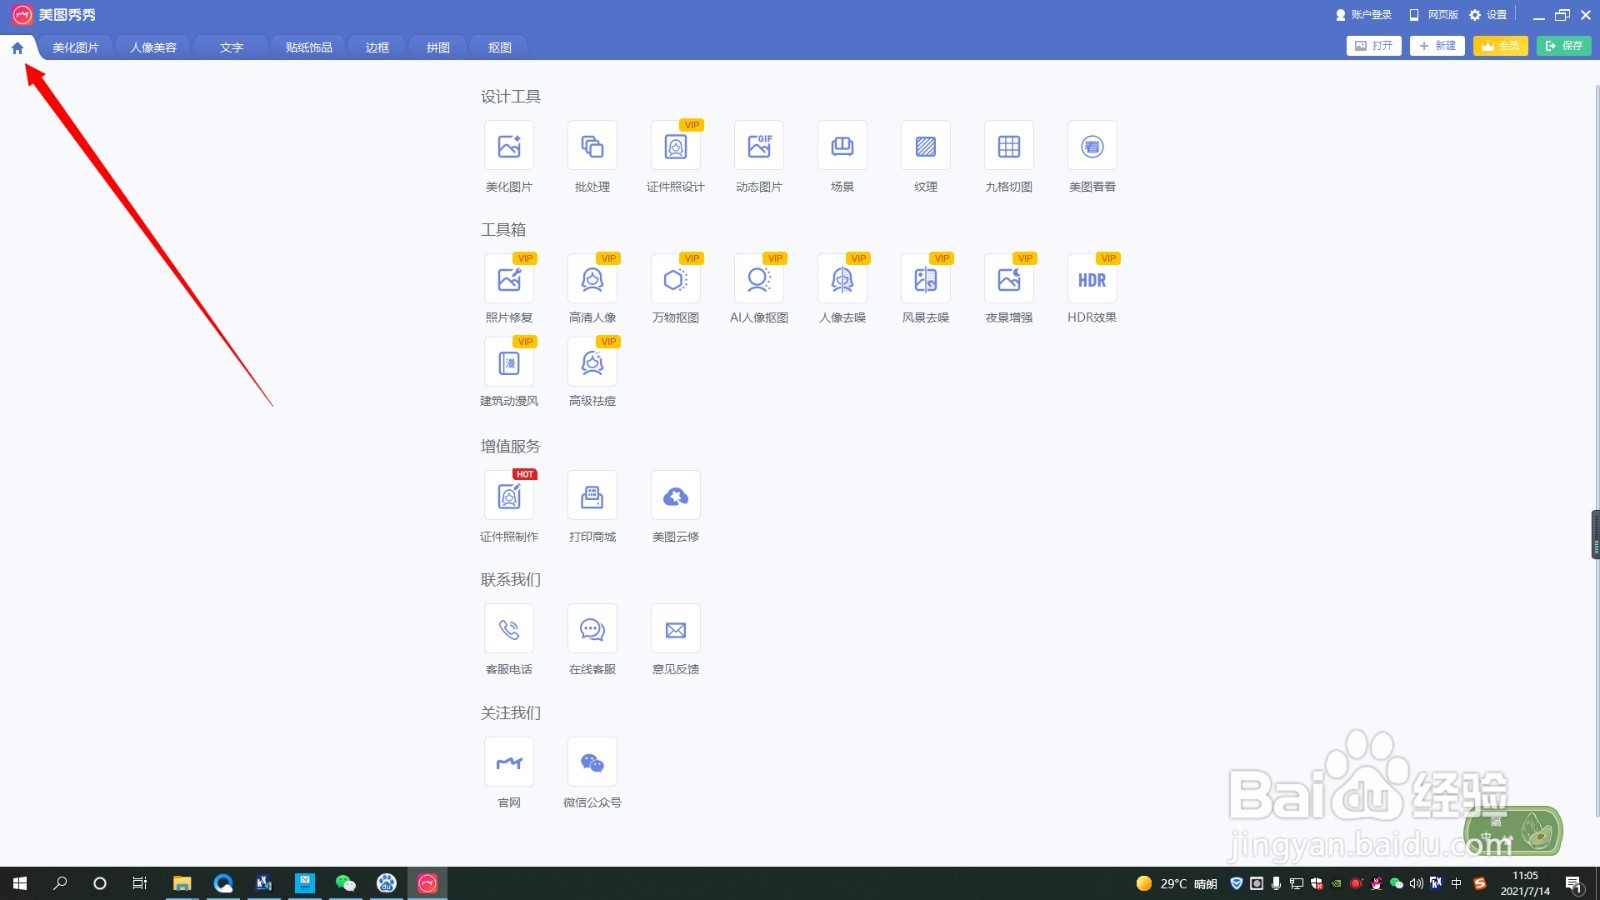Select the 万物抠图 cutout tool
The height and width of the screenshot is (900, 1600).
click(676, 279)
